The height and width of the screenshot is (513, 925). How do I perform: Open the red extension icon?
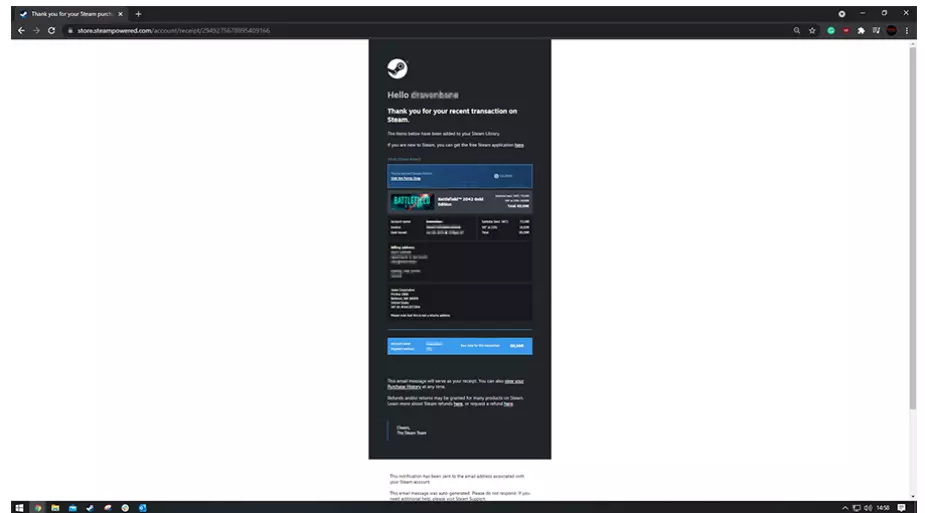[846, 31]
